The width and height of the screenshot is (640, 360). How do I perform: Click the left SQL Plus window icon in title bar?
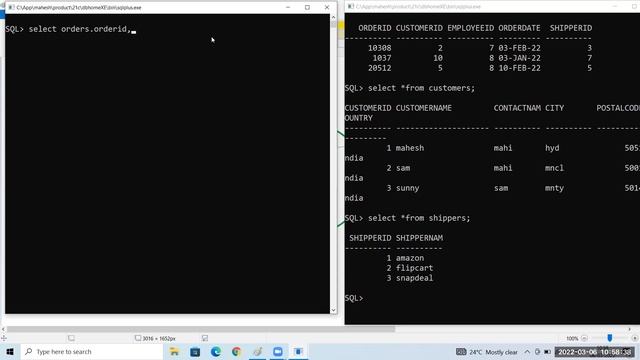(x=11, y=7)
